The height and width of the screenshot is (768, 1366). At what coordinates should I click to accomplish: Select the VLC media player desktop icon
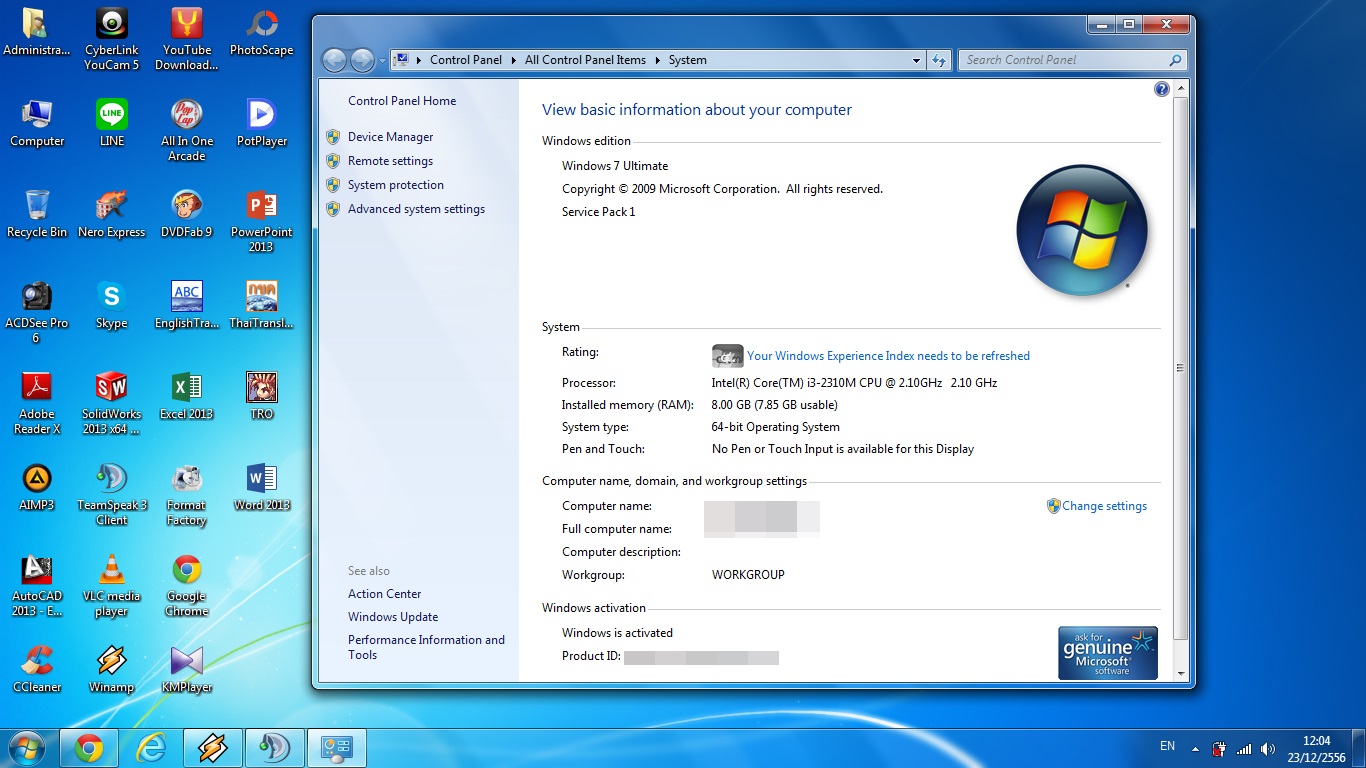tap(112, 571)
